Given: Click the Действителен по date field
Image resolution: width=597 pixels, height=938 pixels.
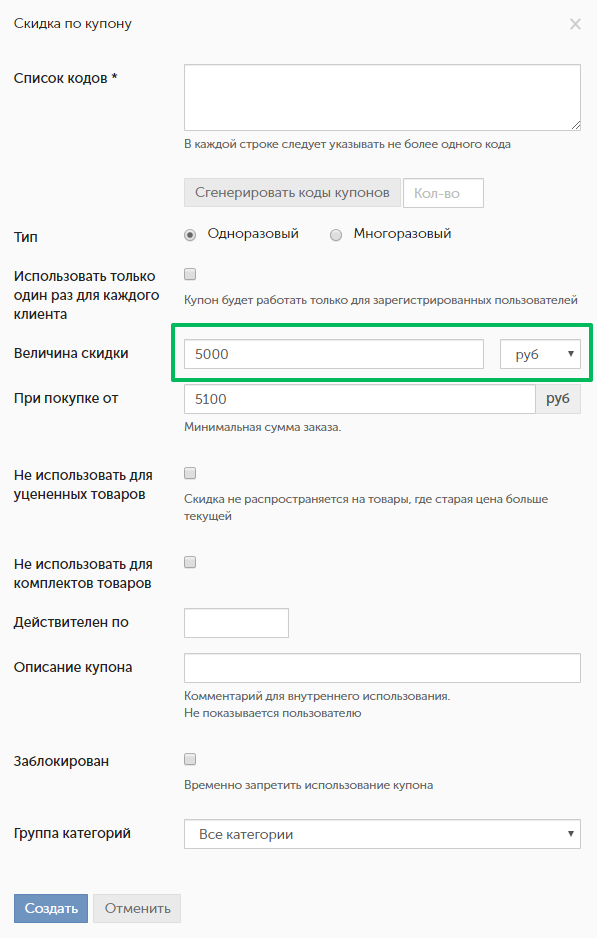Looking at the screenshot, I should (x=236, y=623).
